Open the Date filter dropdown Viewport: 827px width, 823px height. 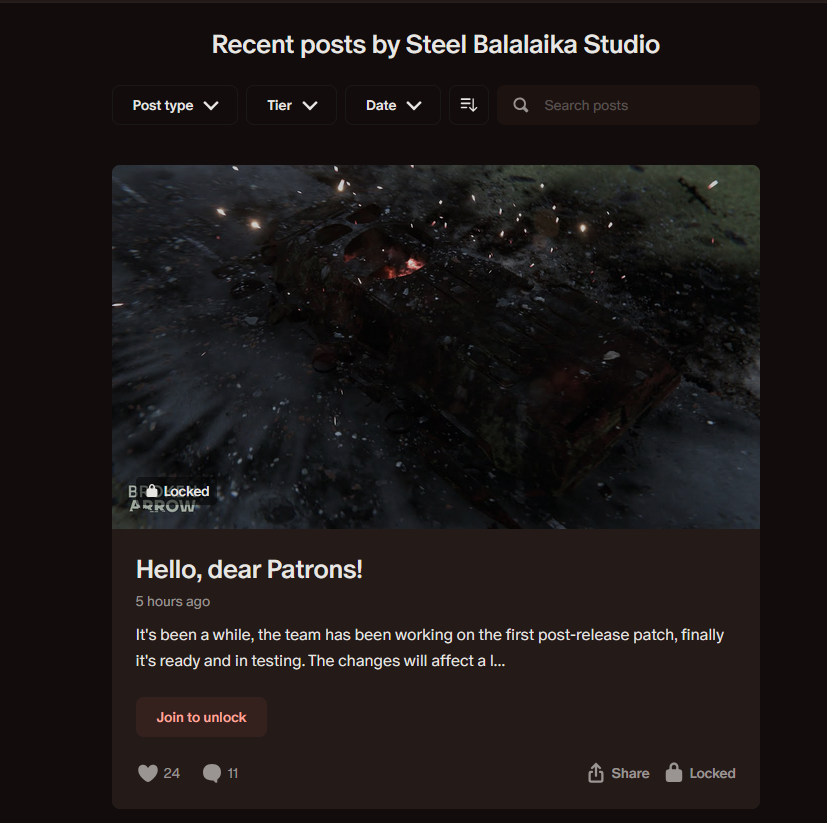coord(393,105)
